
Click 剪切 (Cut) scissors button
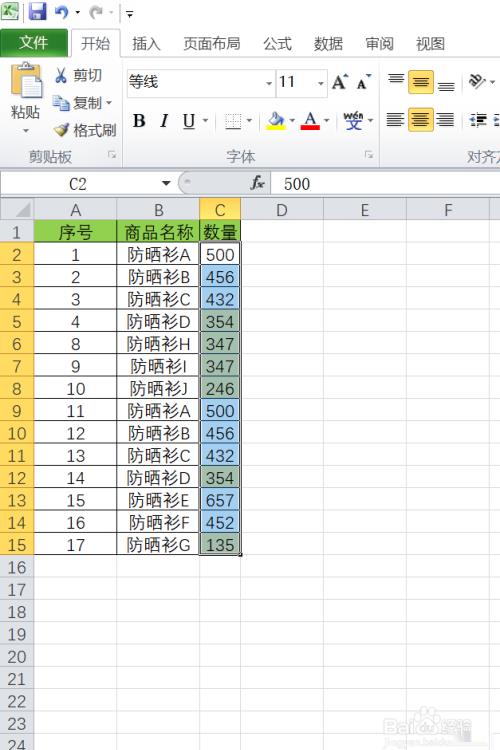(x=78, y=75)
